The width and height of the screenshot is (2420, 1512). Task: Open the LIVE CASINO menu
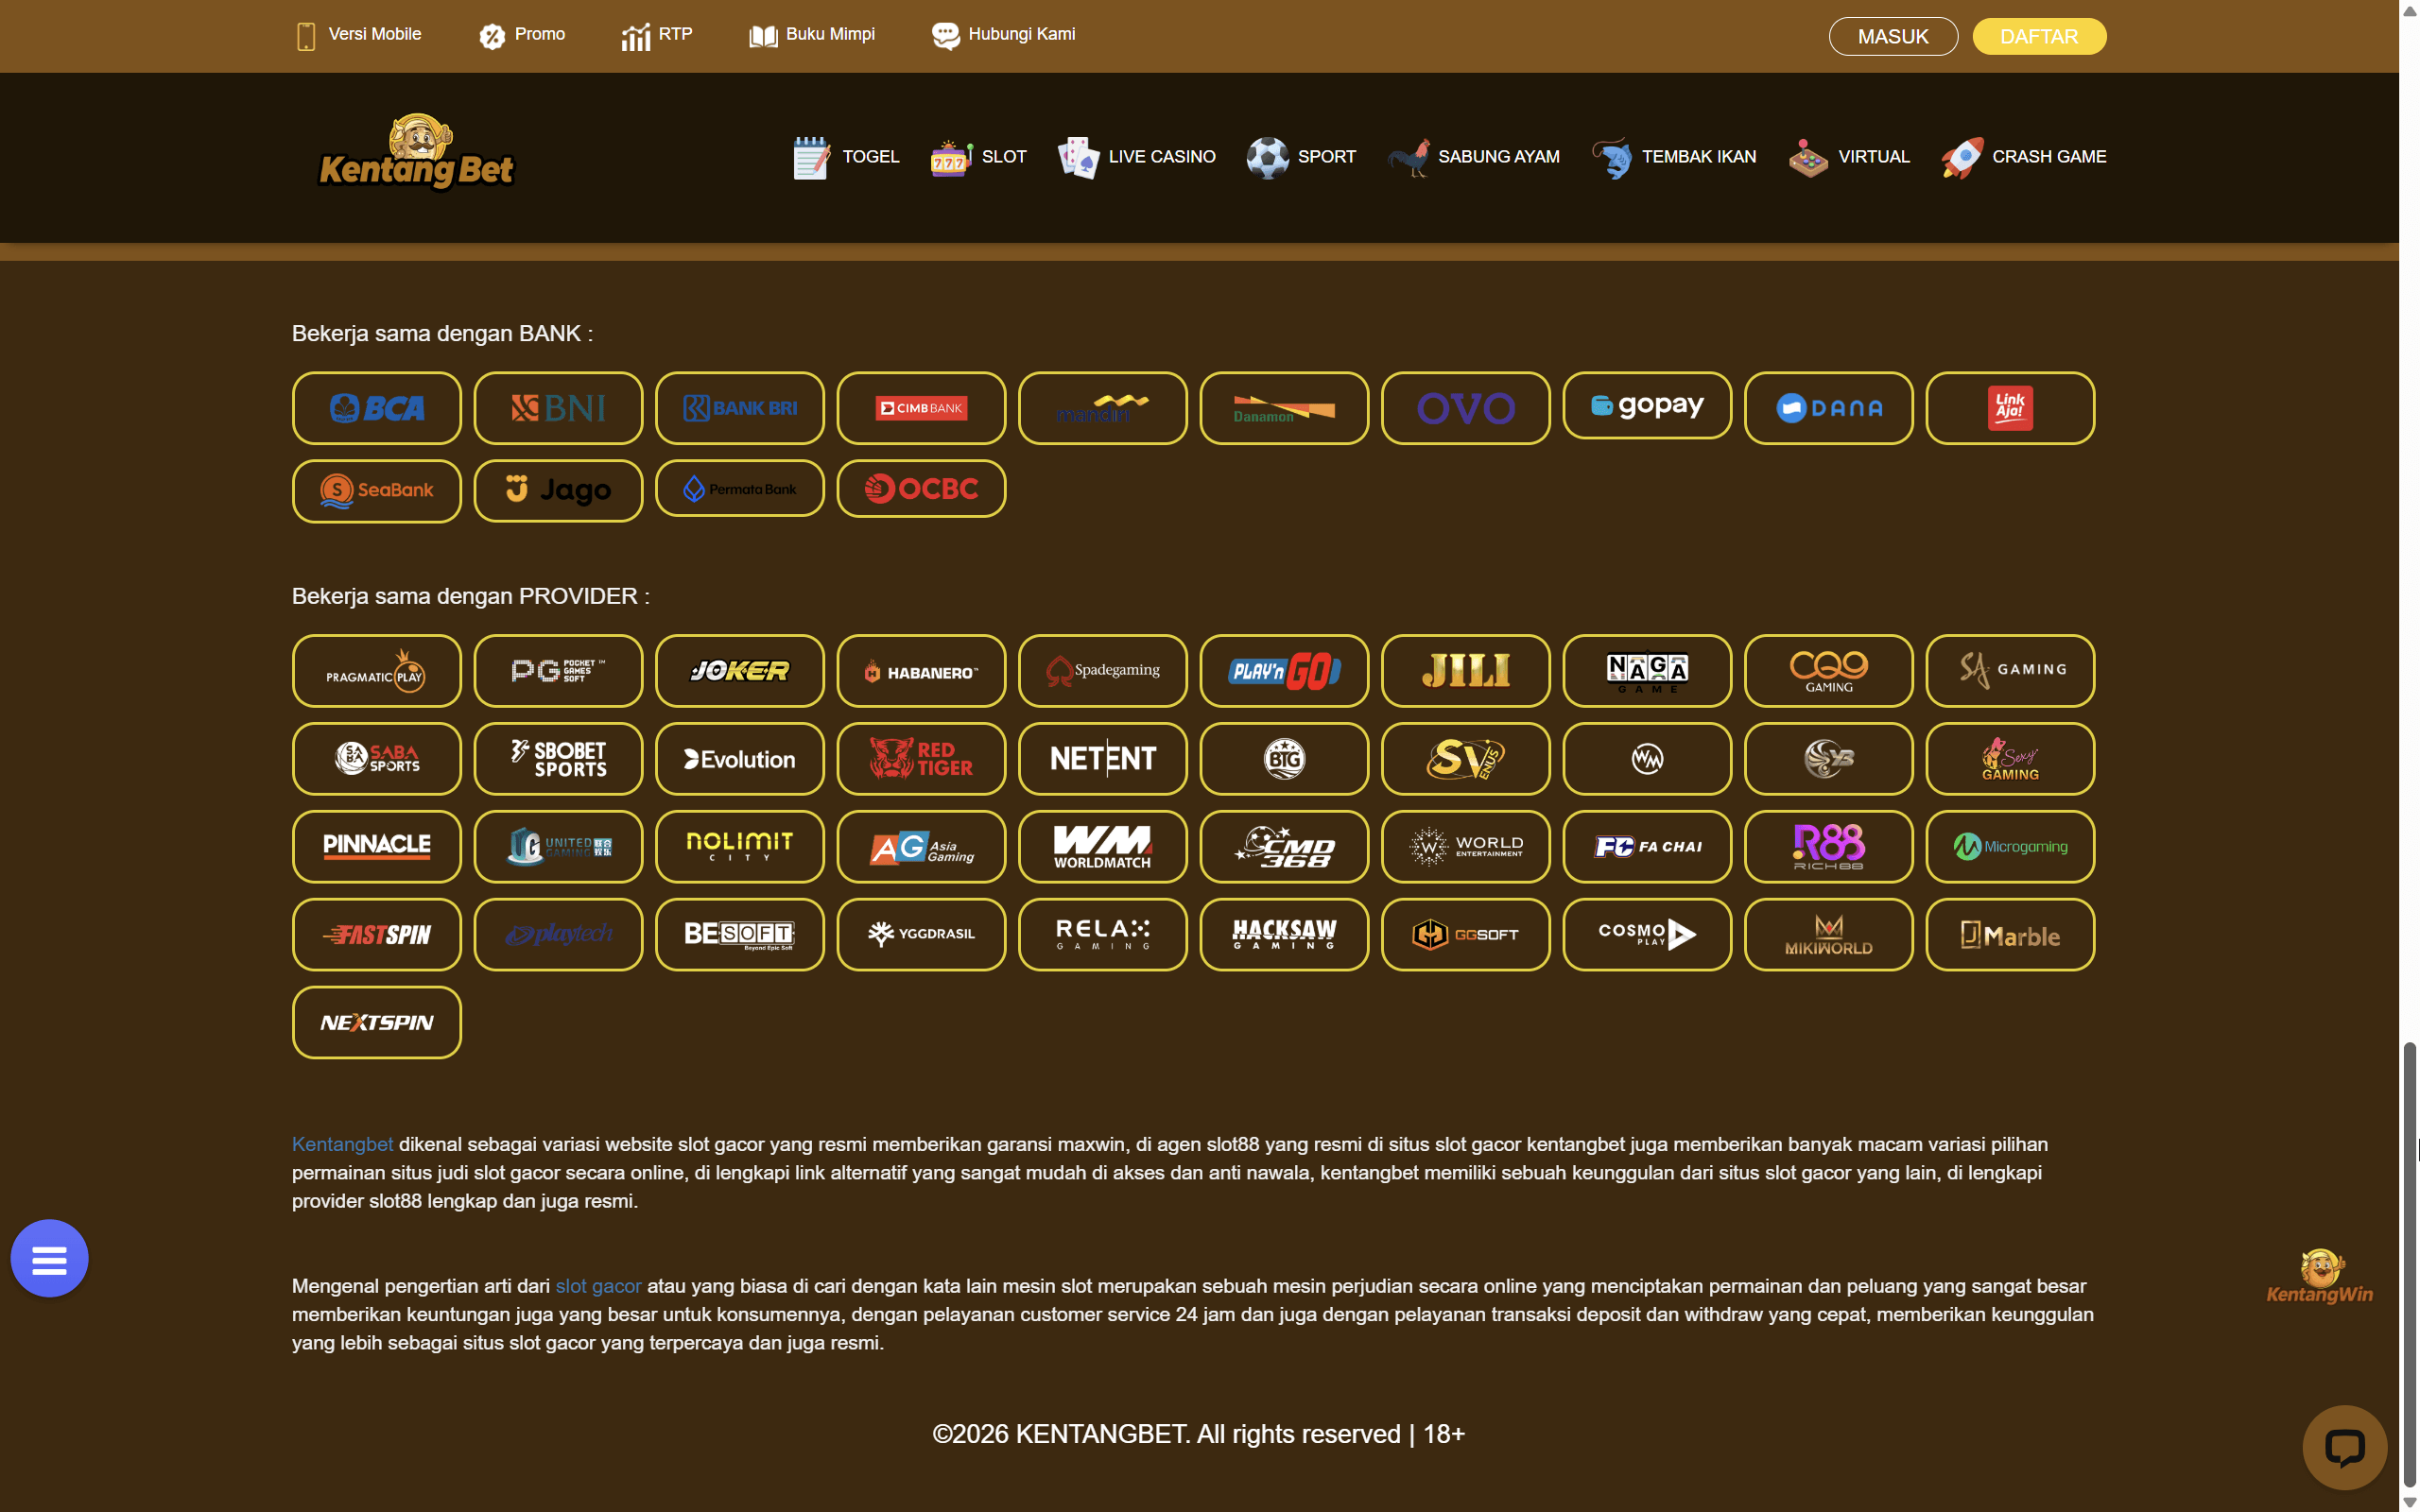tap(1137, 157)
